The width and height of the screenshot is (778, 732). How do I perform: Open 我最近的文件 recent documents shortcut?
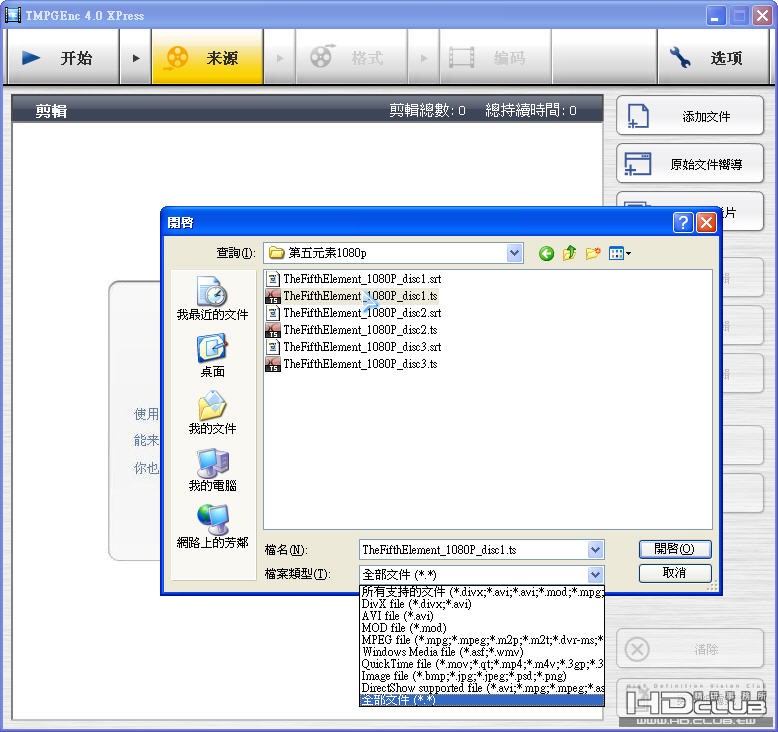212,298
